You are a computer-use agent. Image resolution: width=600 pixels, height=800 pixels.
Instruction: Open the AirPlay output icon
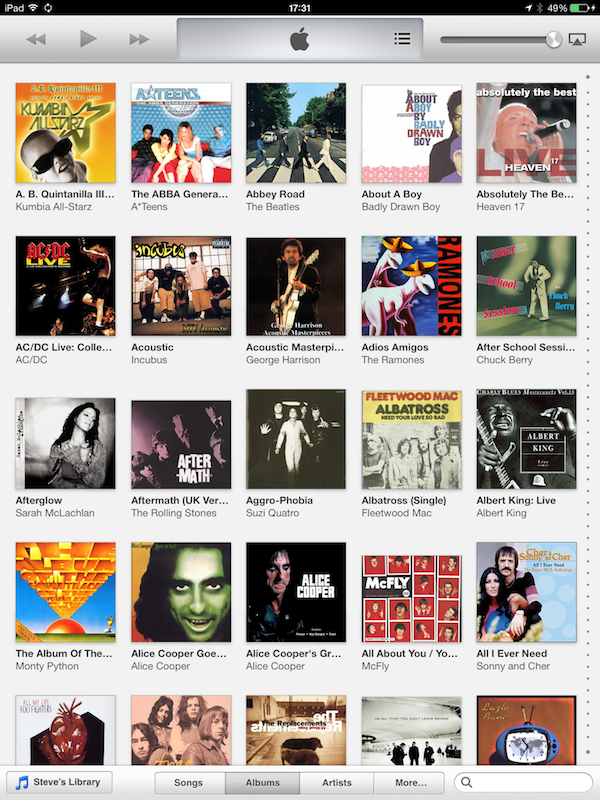577,39
